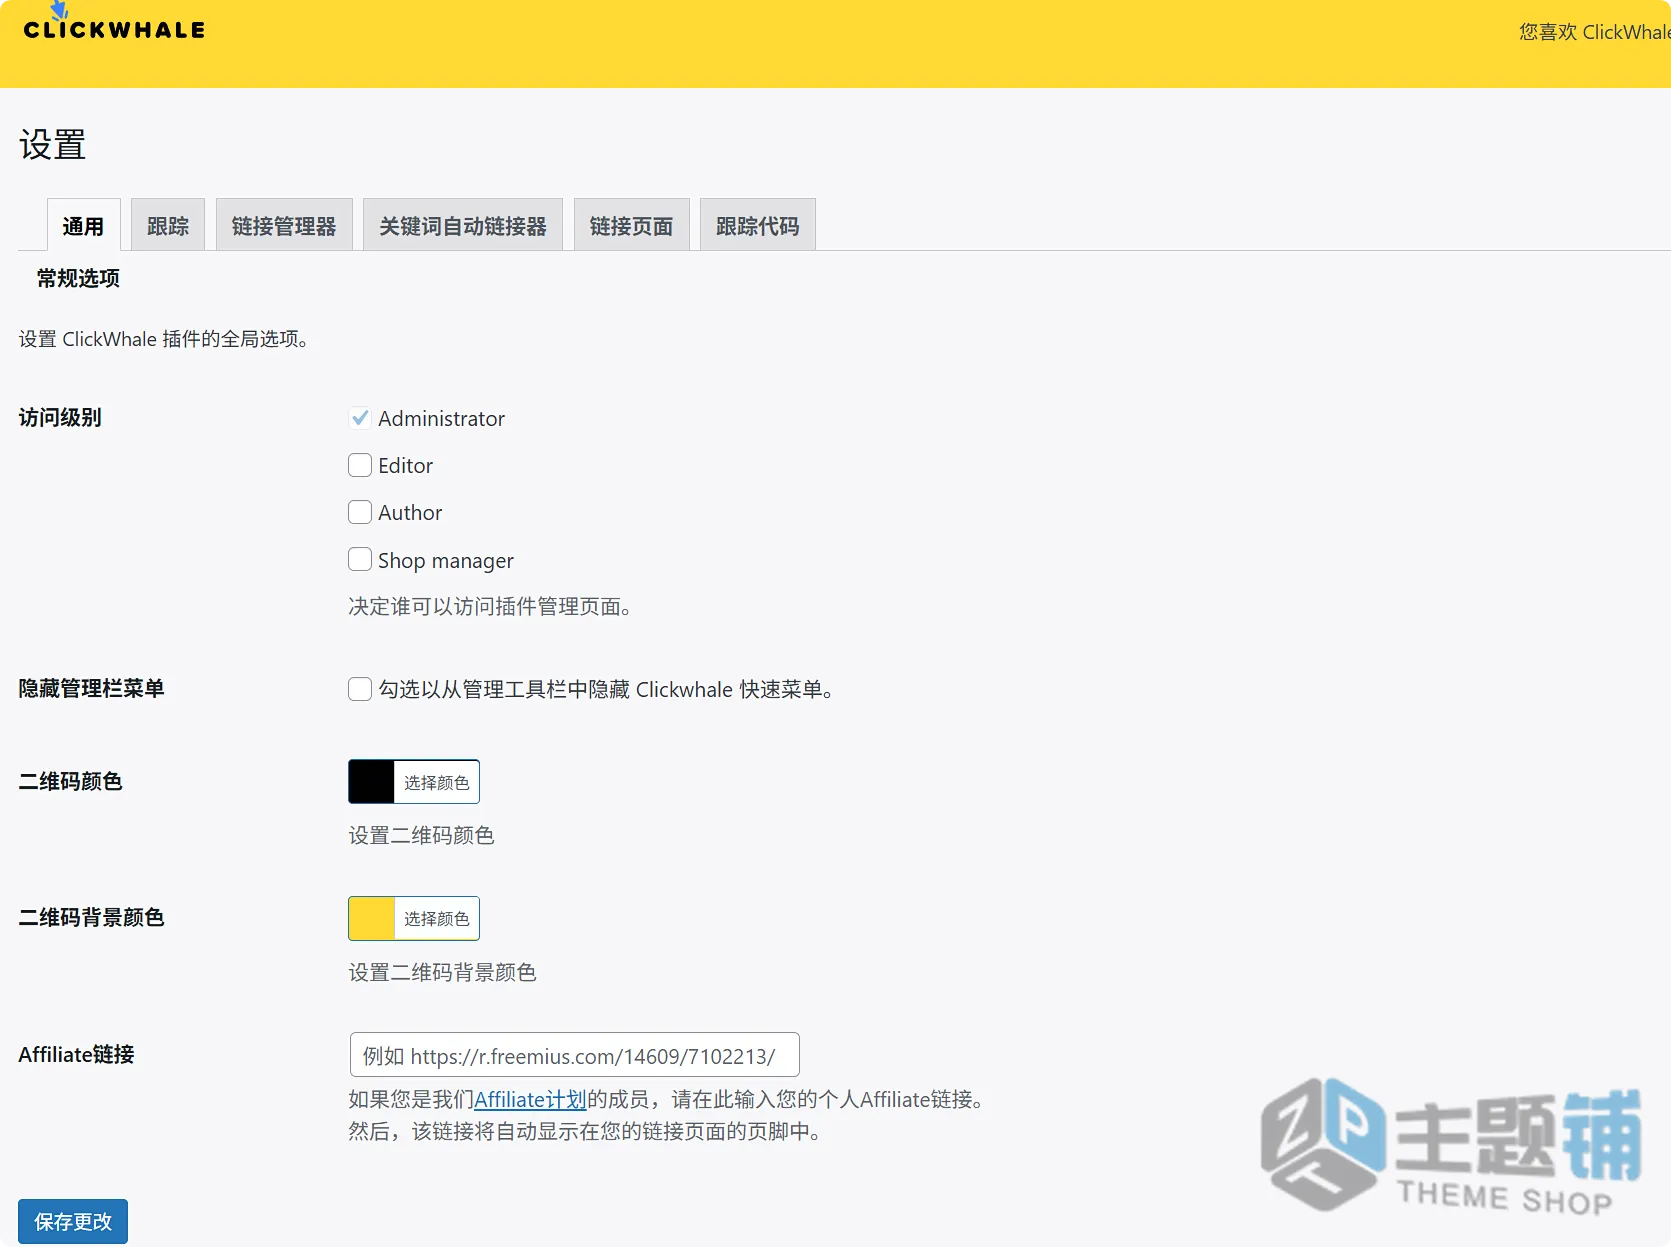Click the 设置二维码颜色 description text
Viewport: 1671px width, 1247px height.
[x=421, y=835]
